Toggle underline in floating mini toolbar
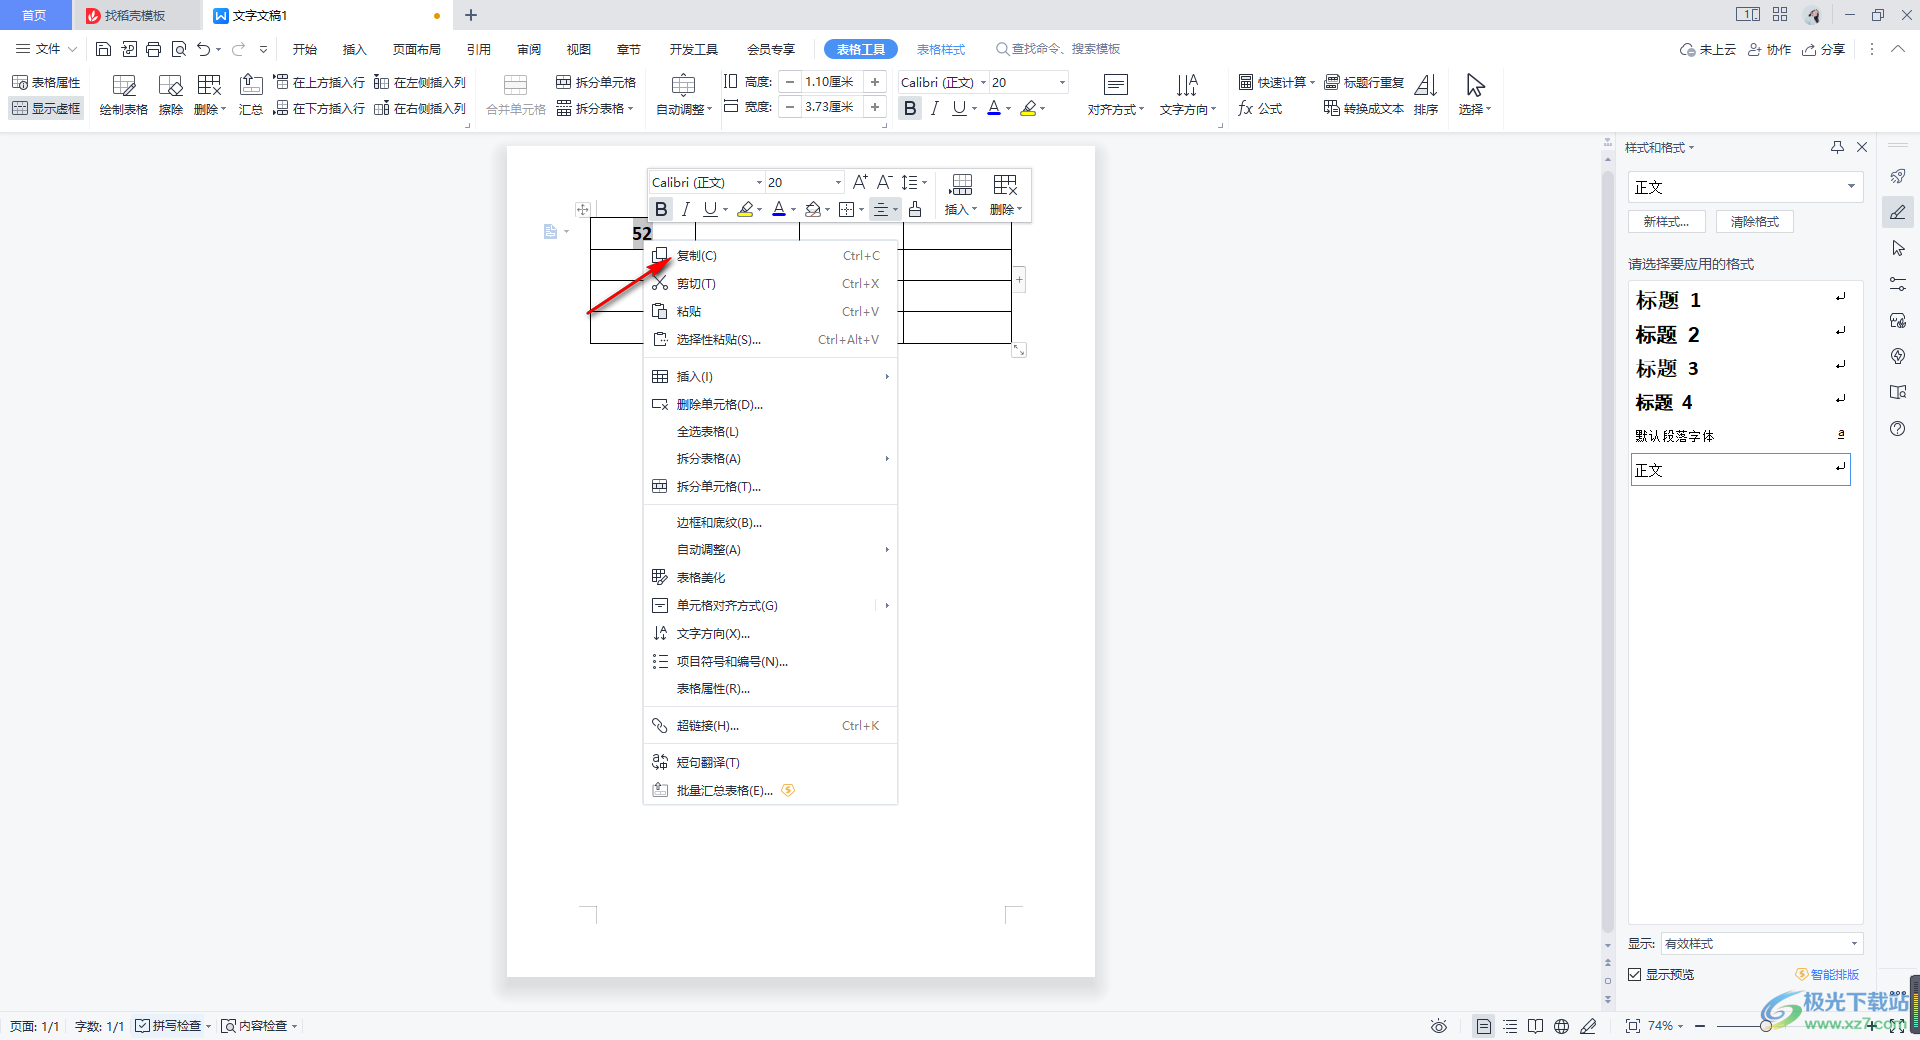This screenshot has height=1040, width=1920. click(710, 209)
